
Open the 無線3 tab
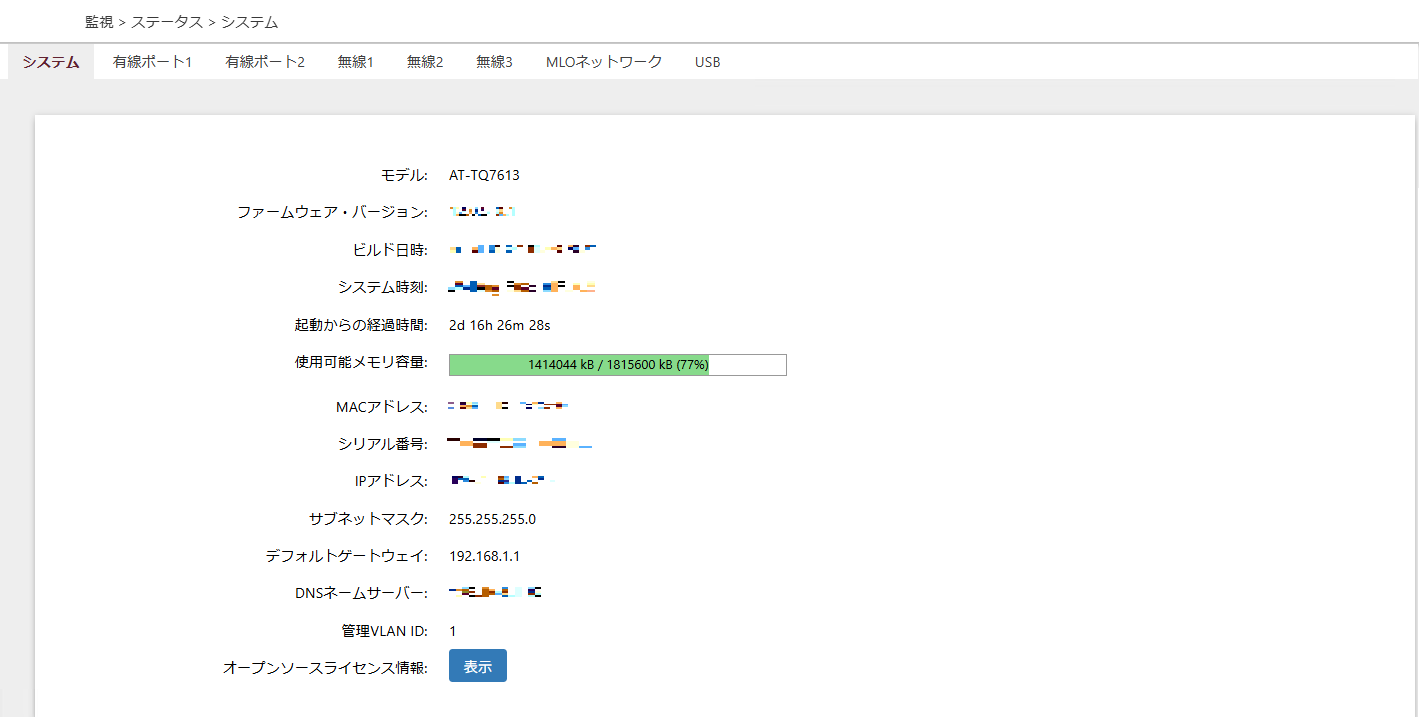(x=494, y=62)
